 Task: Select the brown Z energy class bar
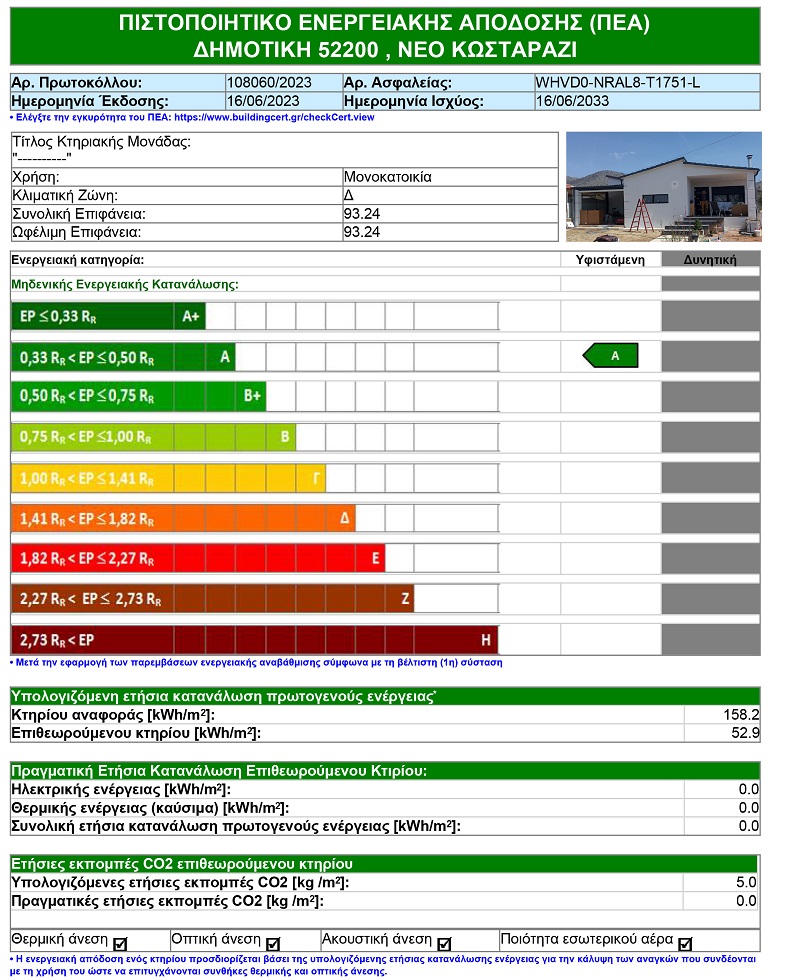(212, 599)
